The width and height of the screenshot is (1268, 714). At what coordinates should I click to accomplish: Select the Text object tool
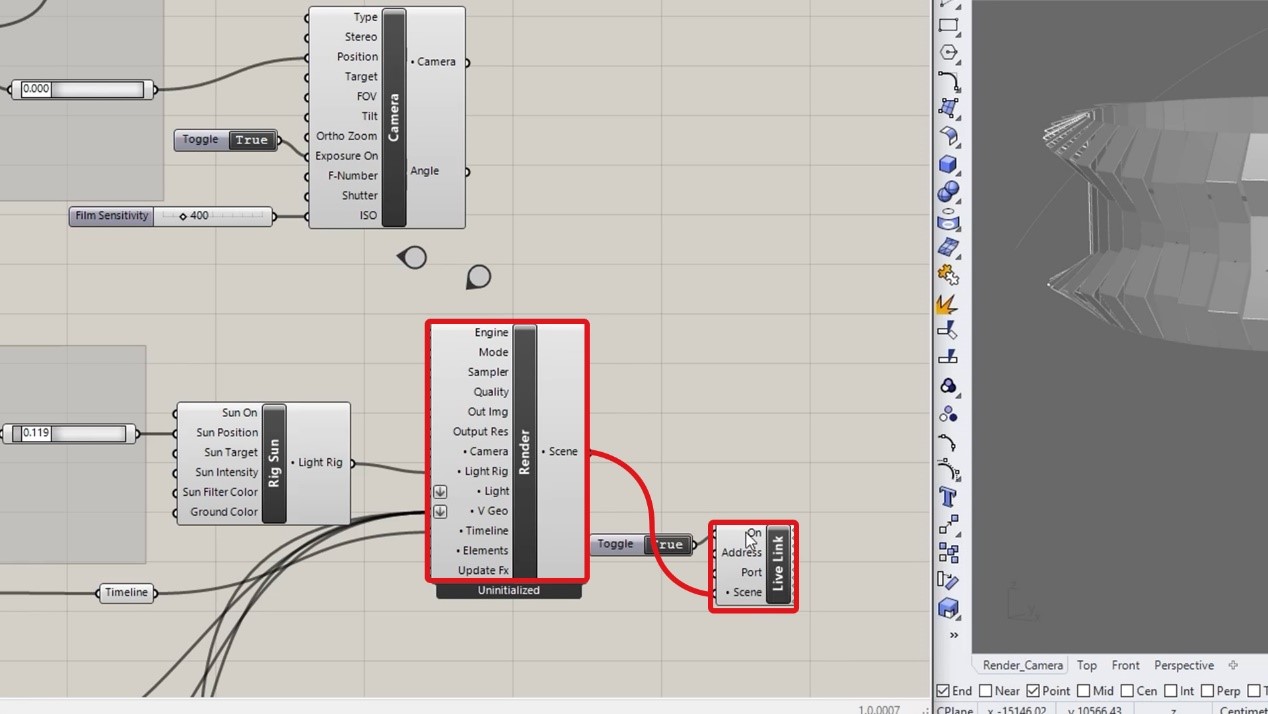pyautogui.click(x=949, y=497)
